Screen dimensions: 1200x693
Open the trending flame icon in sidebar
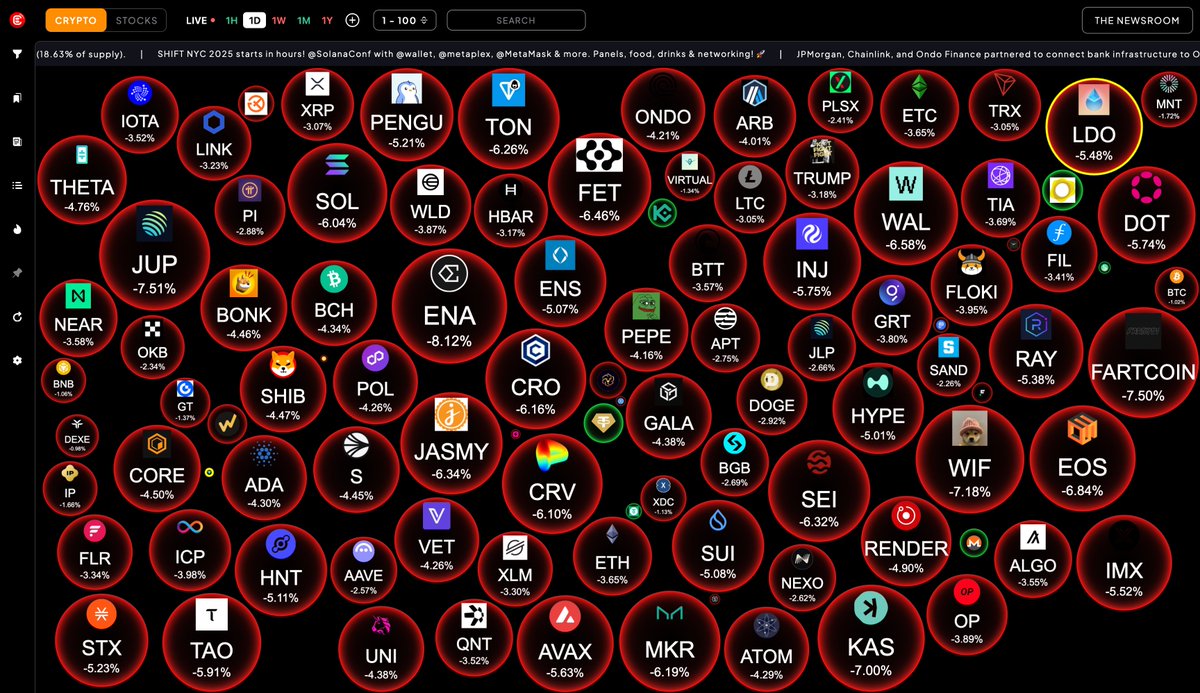[17, 229]
